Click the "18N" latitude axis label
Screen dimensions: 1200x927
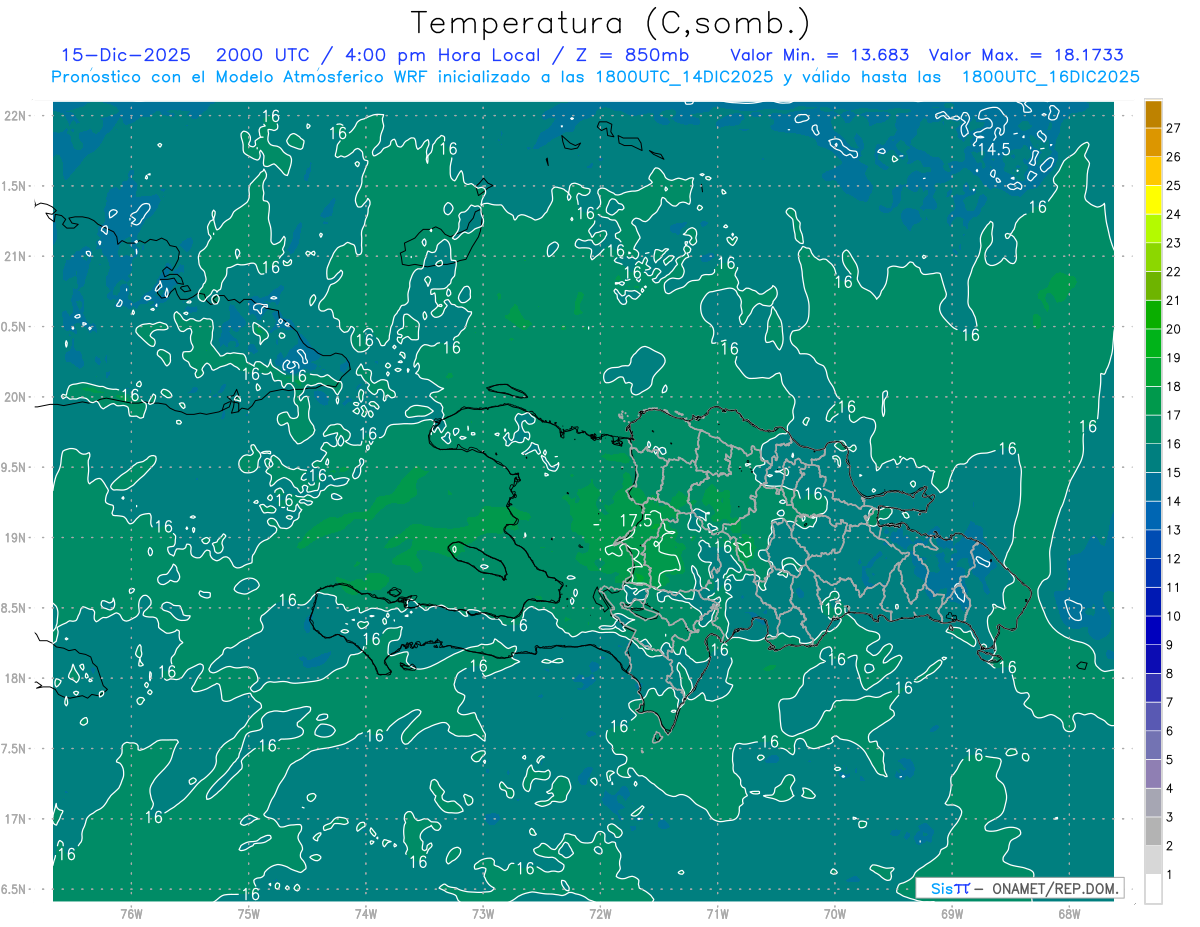17,678
